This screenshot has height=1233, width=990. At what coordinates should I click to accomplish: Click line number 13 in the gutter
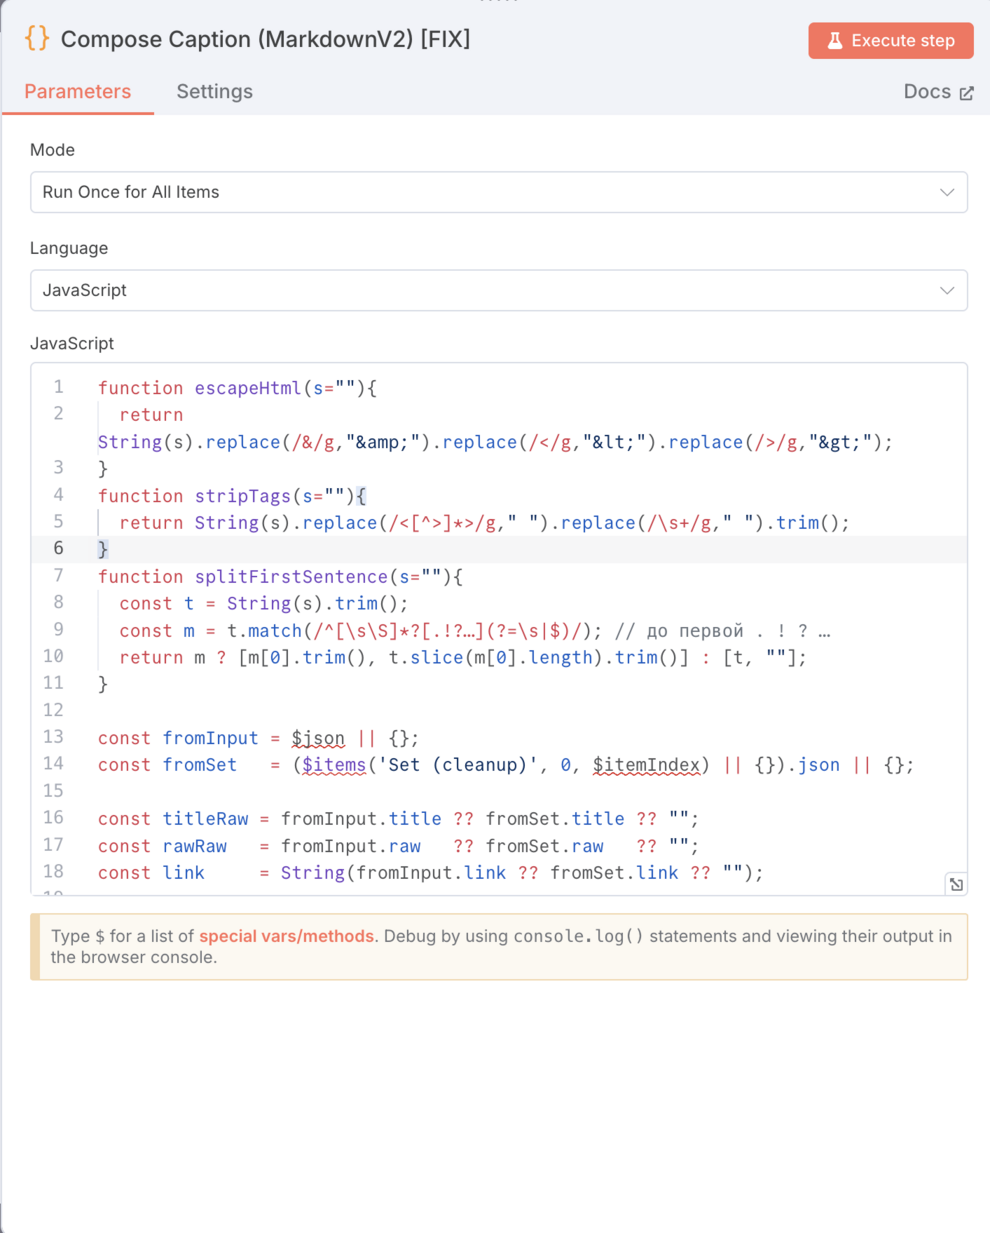(54, 737)
